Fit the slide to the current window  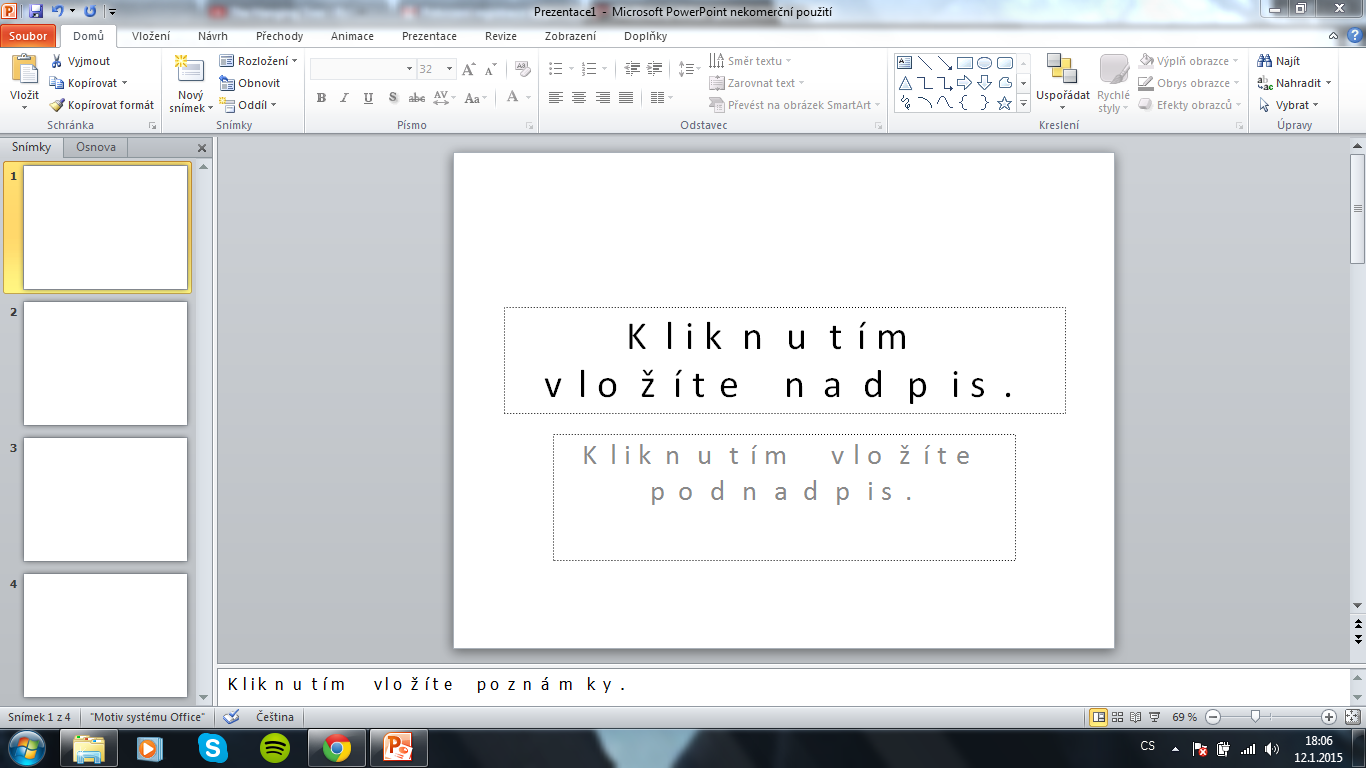tap(1353, 717)
